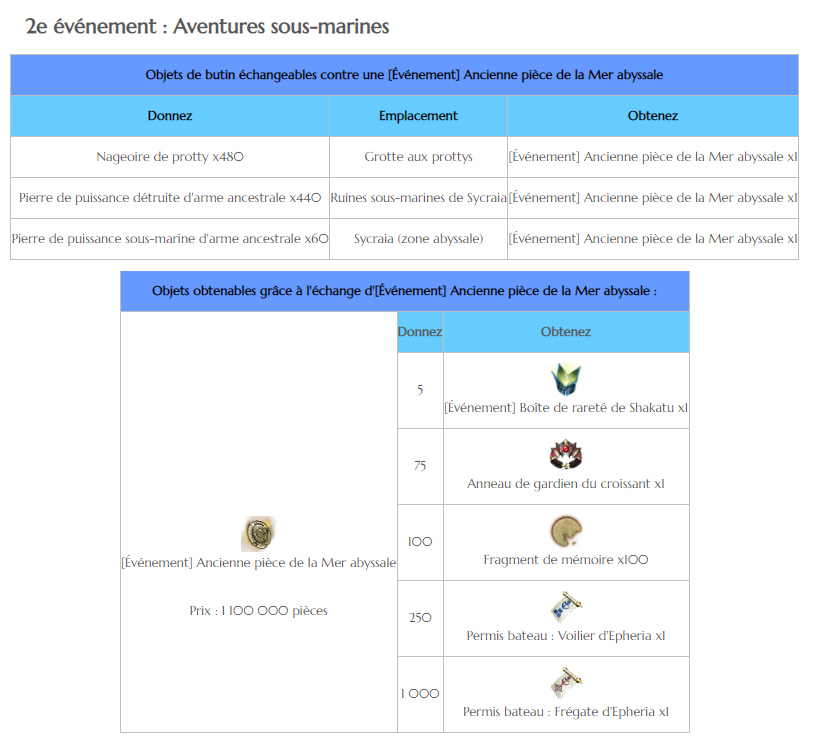Click the reward cell in the Ruines sous-marines row
Viewport: 815px width, 742px height.
pyautogui.click(x=653, y=198)
